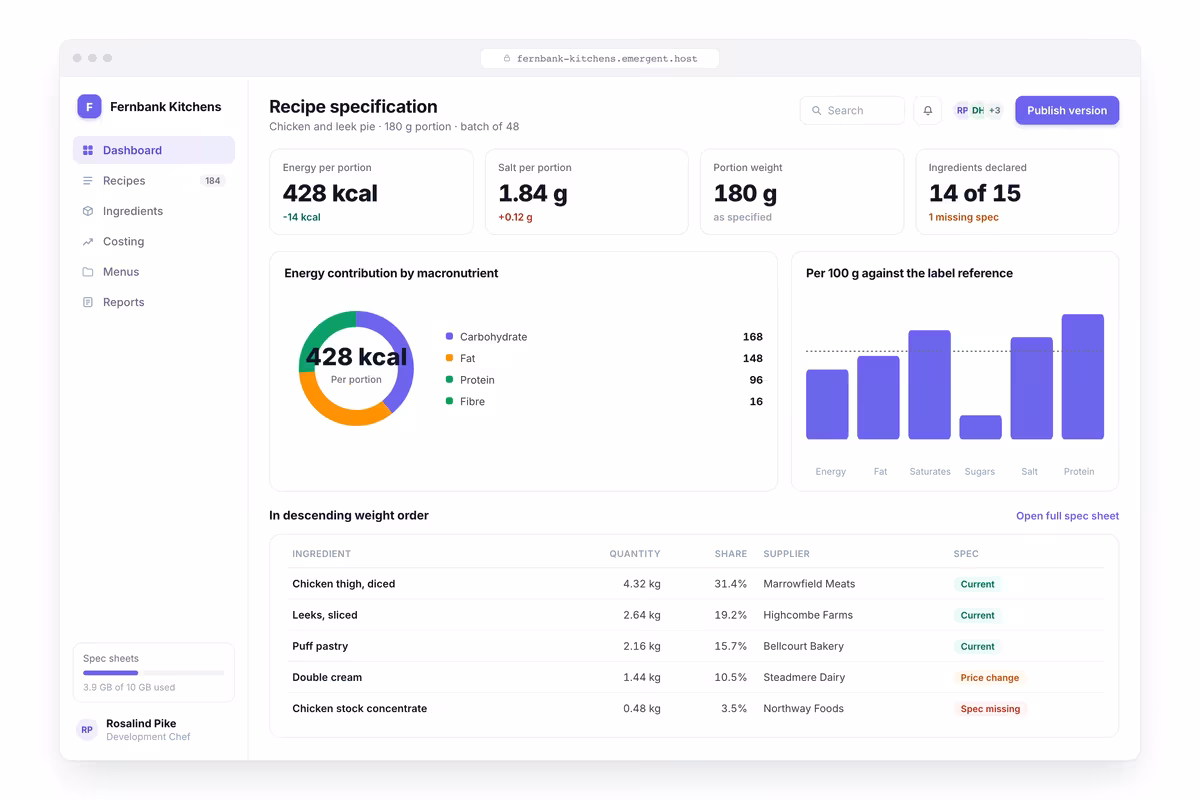Open Rosalind Pike profile name
This screenshot has width=1200, height=800.
tap(141, 724)
